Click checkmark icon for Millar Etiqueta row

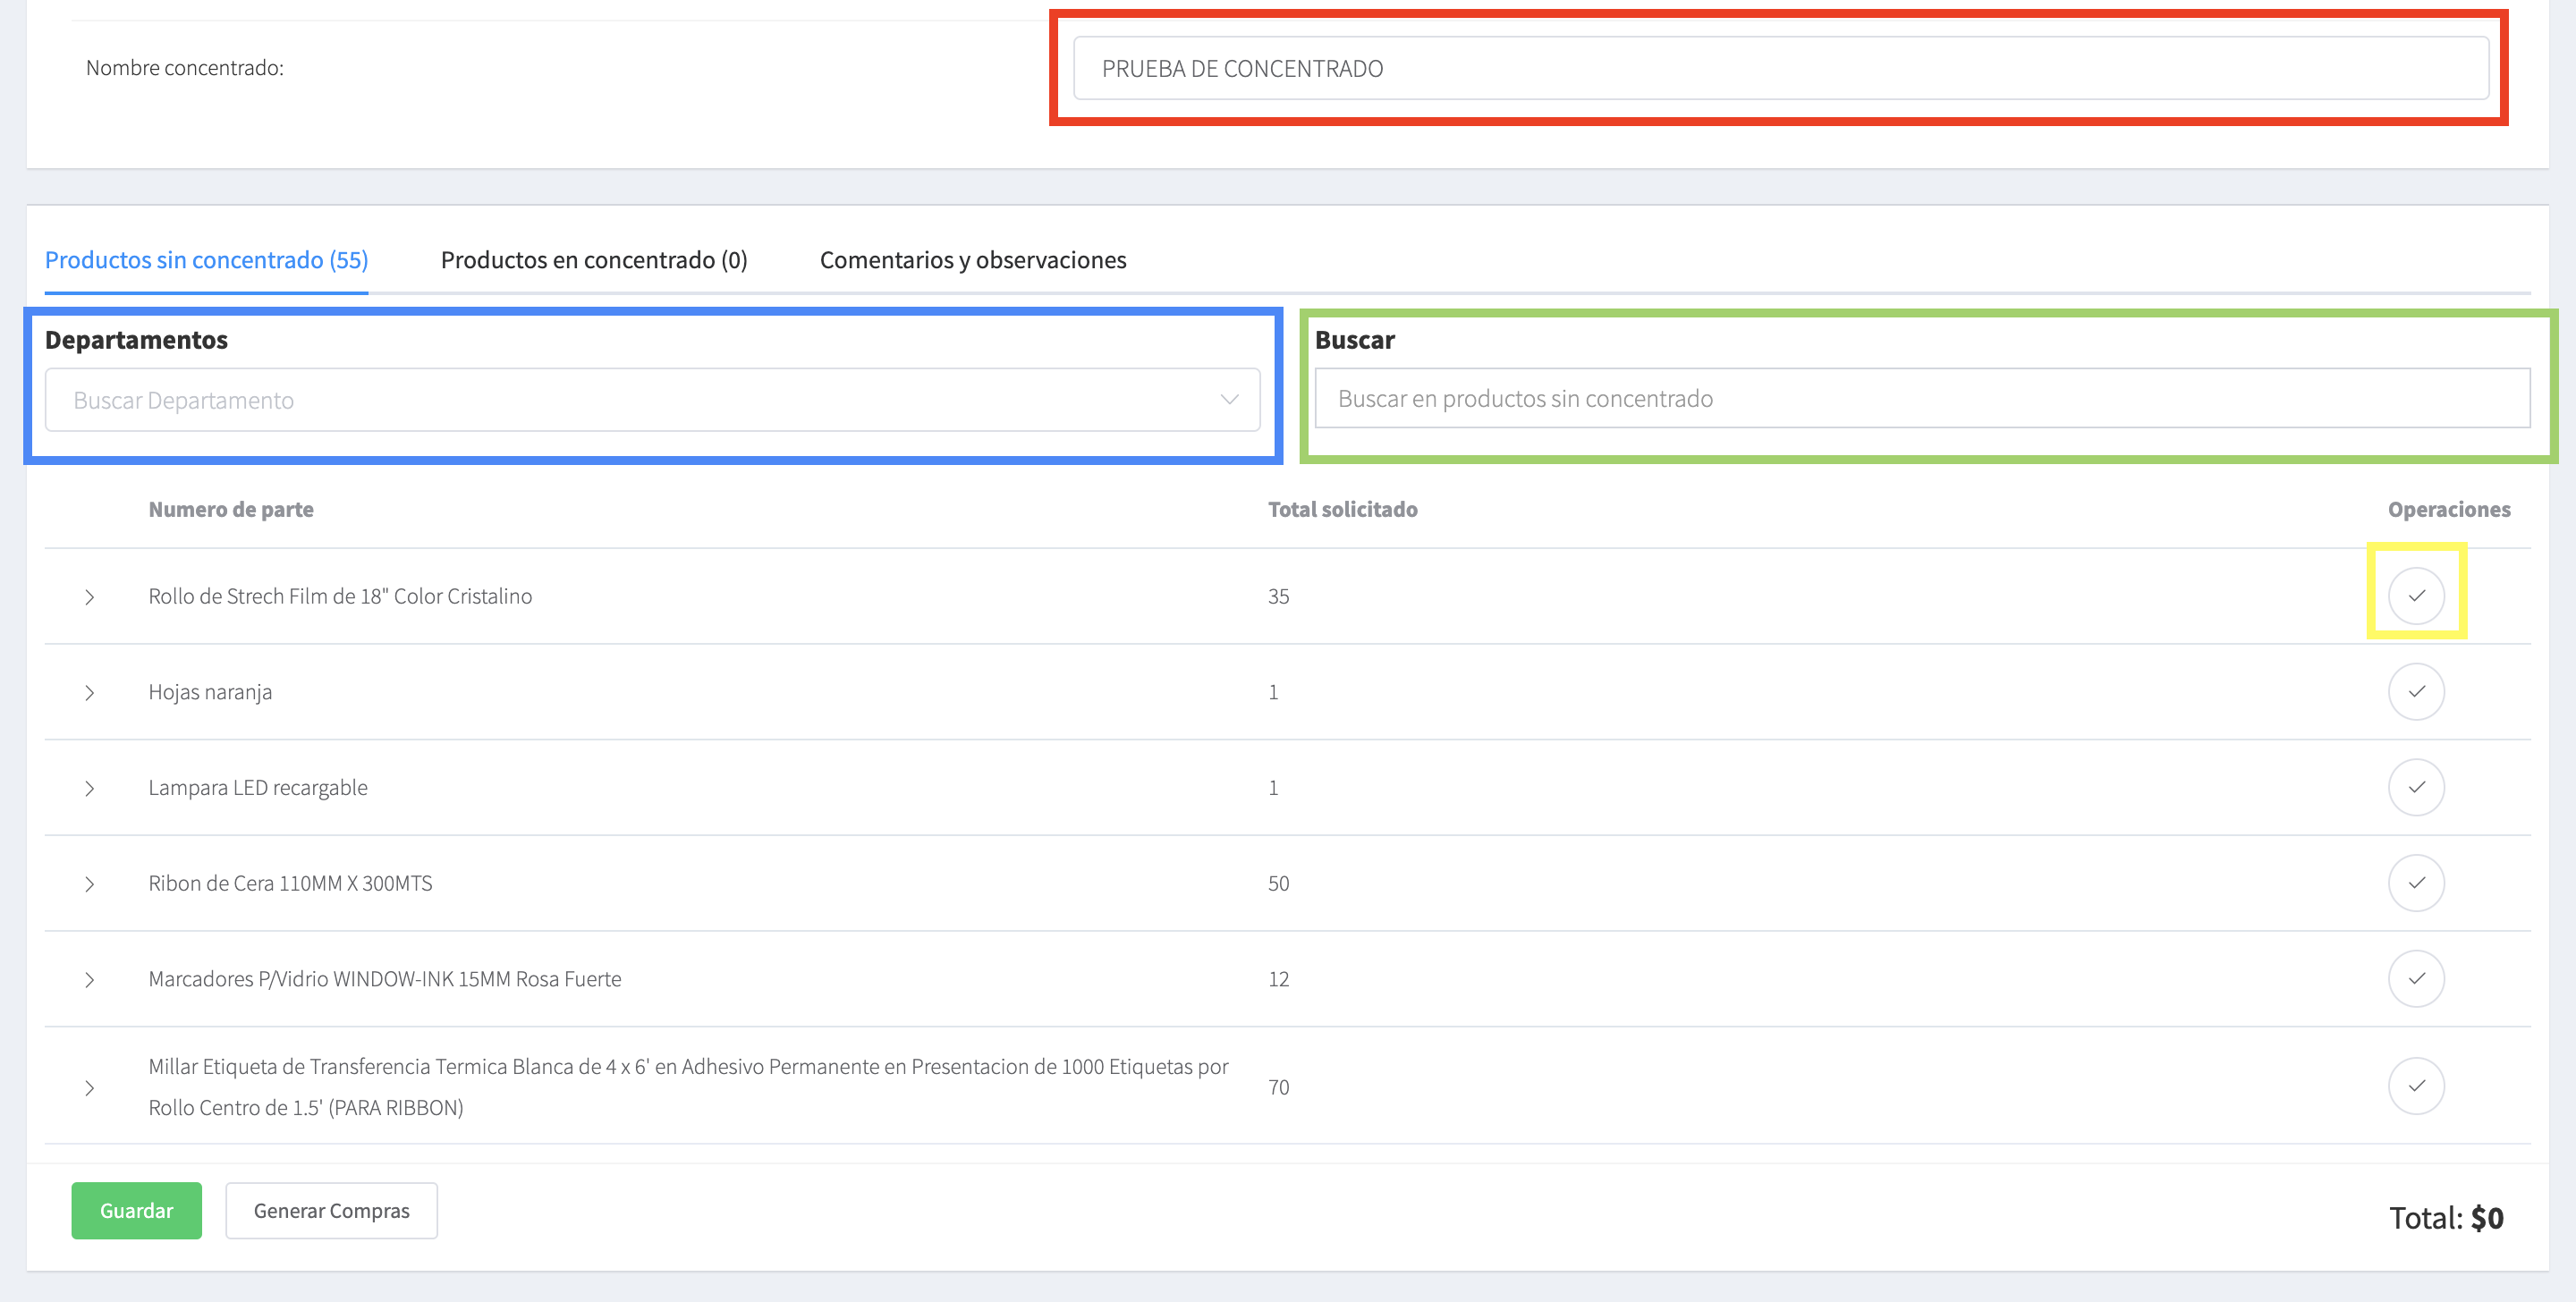tap(2416, 1086)
